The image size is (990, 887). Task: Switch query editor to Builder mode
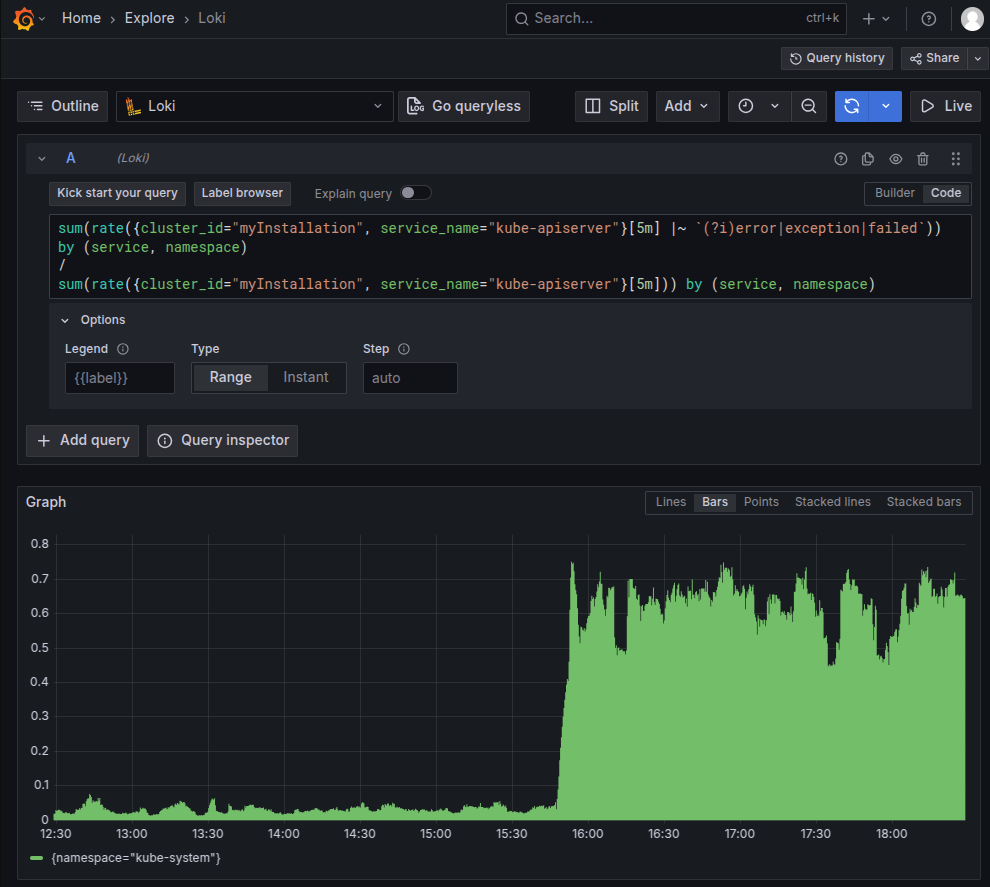pyautogui.click(x=894, y=193)
